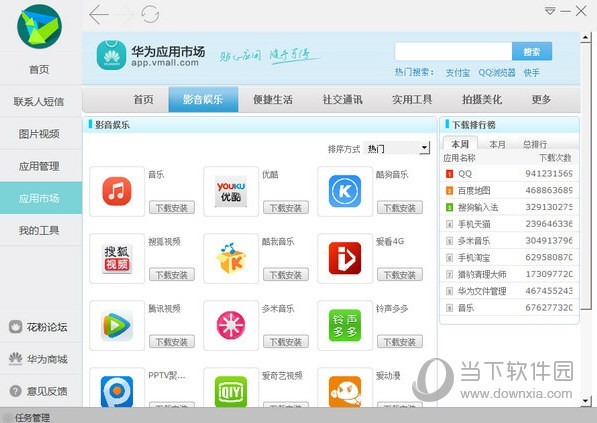Click the 华为商城 Huawei logo icon
Viewport: 597px width, 423px height.
coord(16,359)
